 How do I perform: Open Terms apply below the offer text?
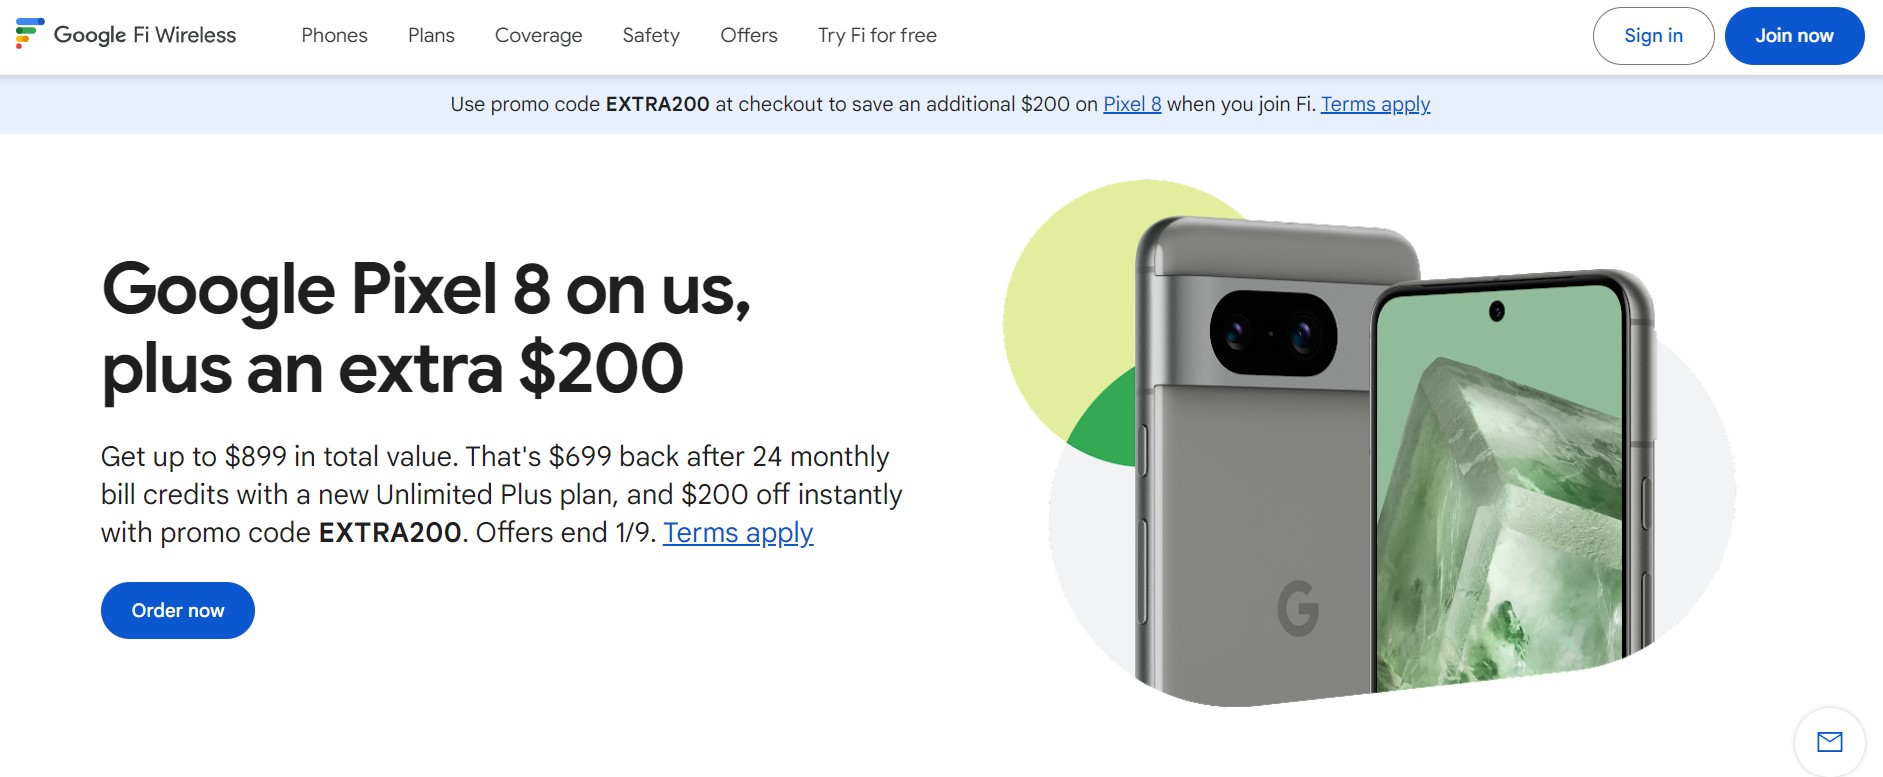click(738, 533)
